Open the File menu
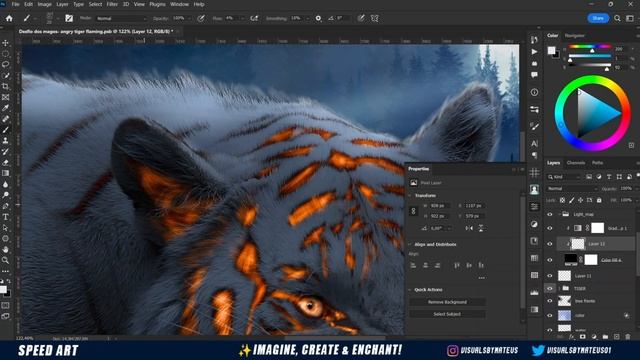The height and width of the screenshot is (360, 640). (x=16, y=4)
